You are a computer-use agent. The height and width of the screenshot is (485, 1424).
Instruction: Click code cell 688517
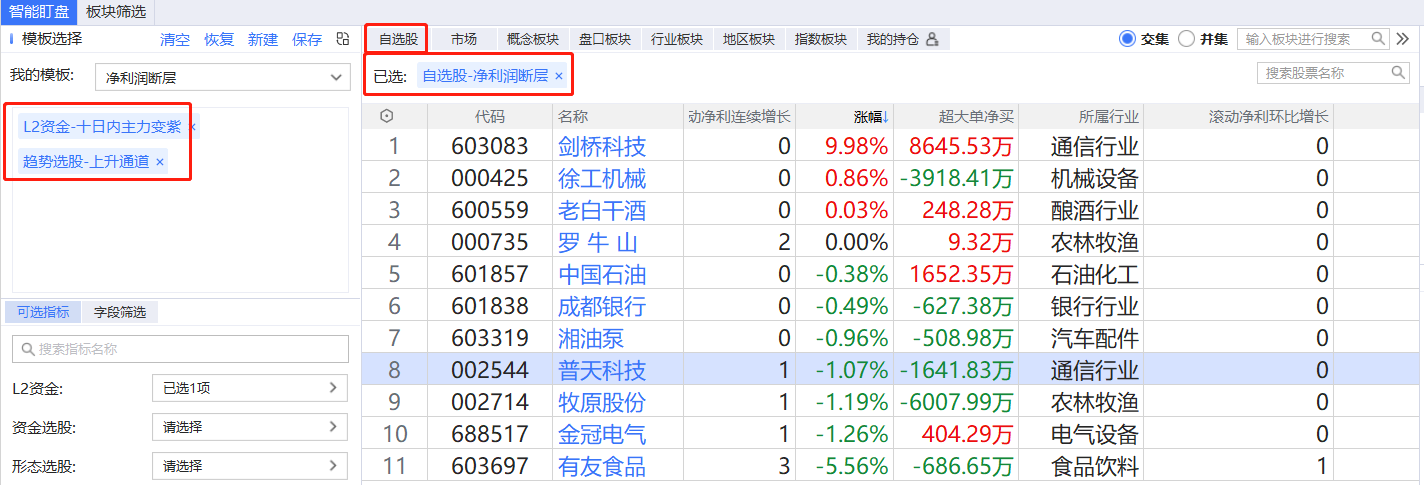490,435
